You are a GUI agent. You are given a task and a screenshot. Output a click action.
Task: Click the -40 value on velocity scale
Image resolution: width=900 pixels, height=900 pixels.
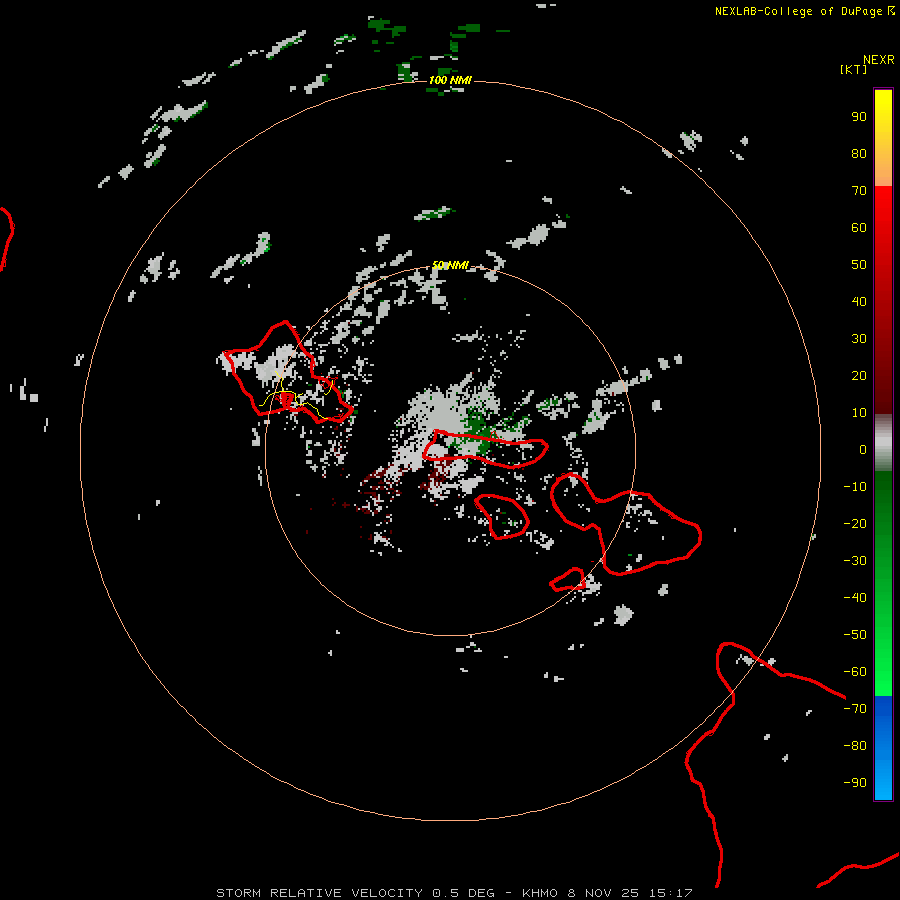tap(855, 598)
